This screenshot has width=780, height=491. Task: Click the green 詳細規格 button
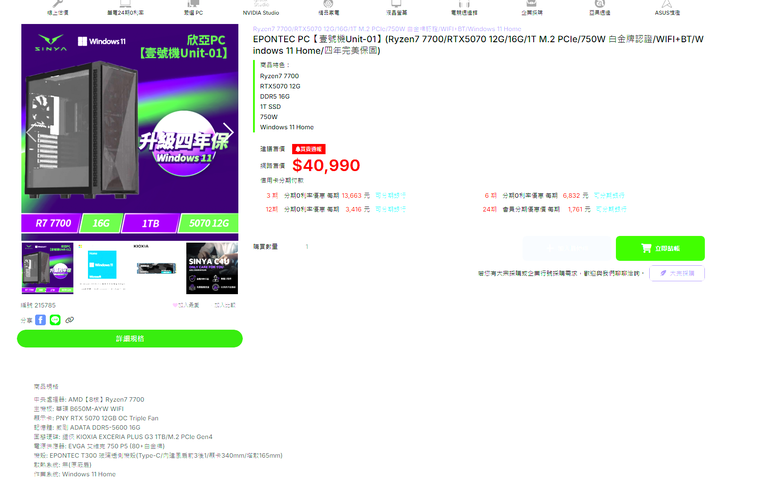pyautogui.click(x=130, y=339)
